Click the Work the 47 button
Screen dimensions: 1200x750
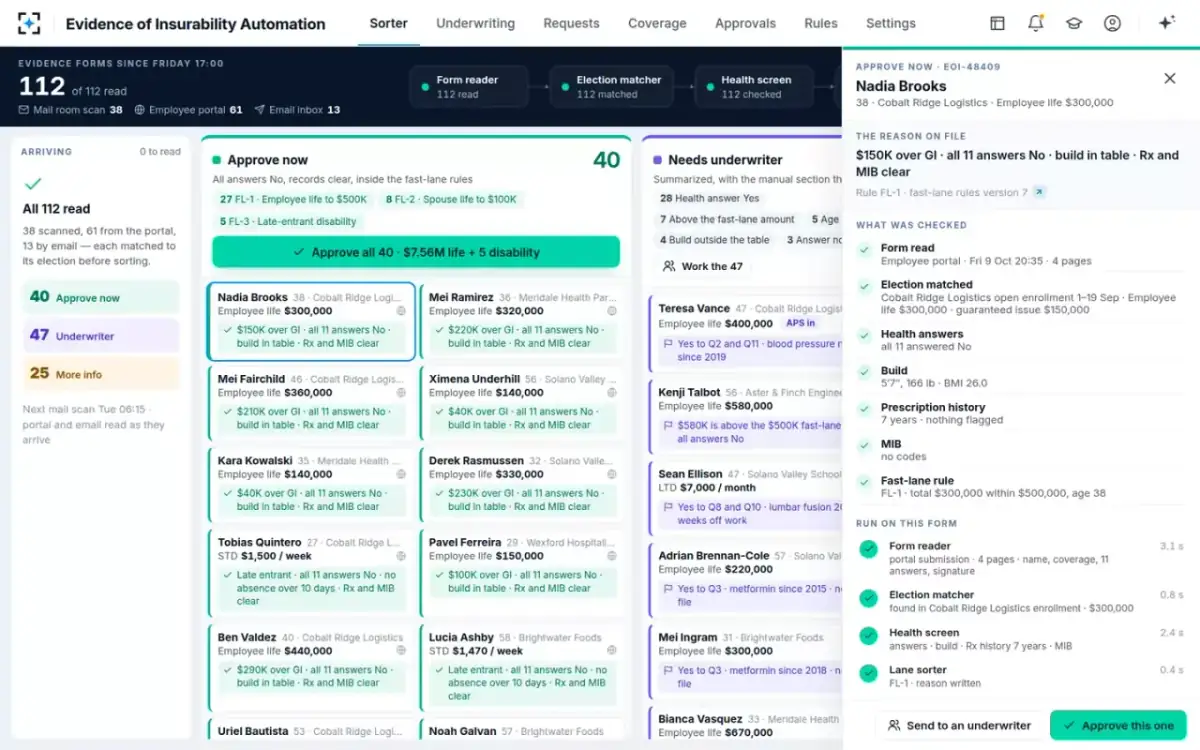702,266
